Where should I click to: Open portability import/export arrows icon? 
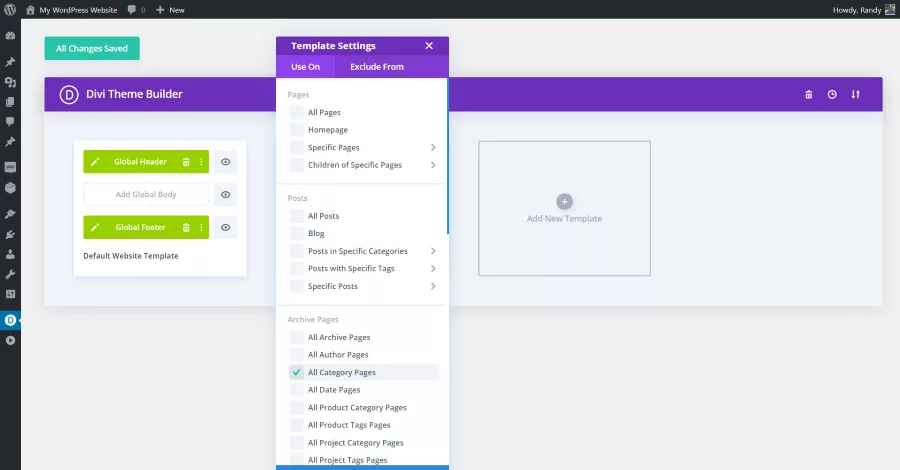[855, 95]
